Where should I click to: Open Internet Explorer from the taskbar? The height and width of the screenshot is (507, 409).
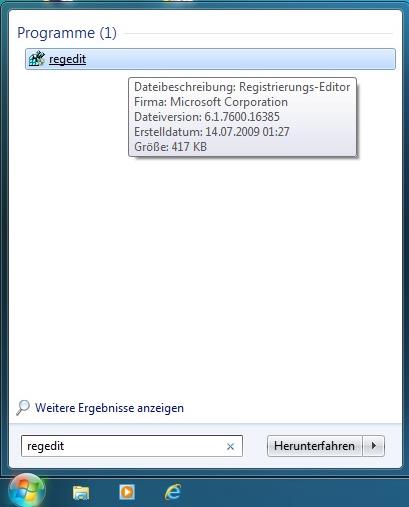173,492
